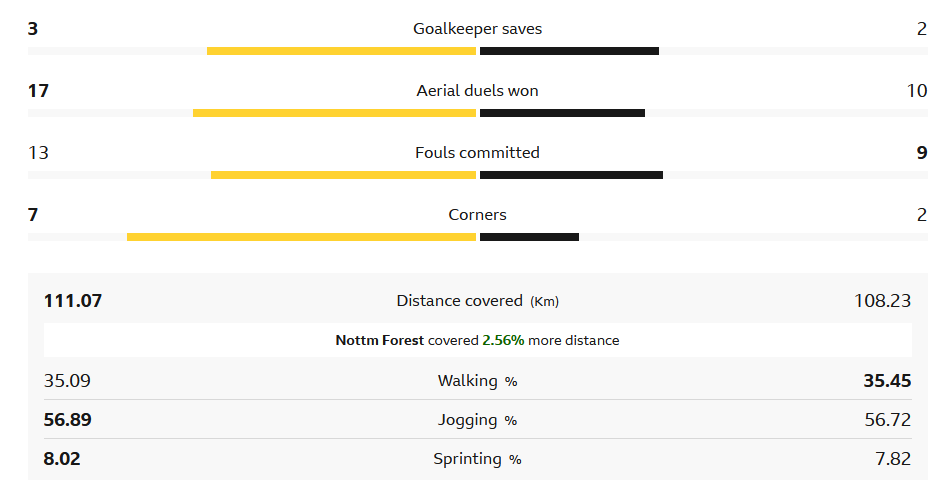Image resolution: width=949 pixels, height=480 pixels.
Task: Click the black Corners bar
Action: tap(529, 237)
